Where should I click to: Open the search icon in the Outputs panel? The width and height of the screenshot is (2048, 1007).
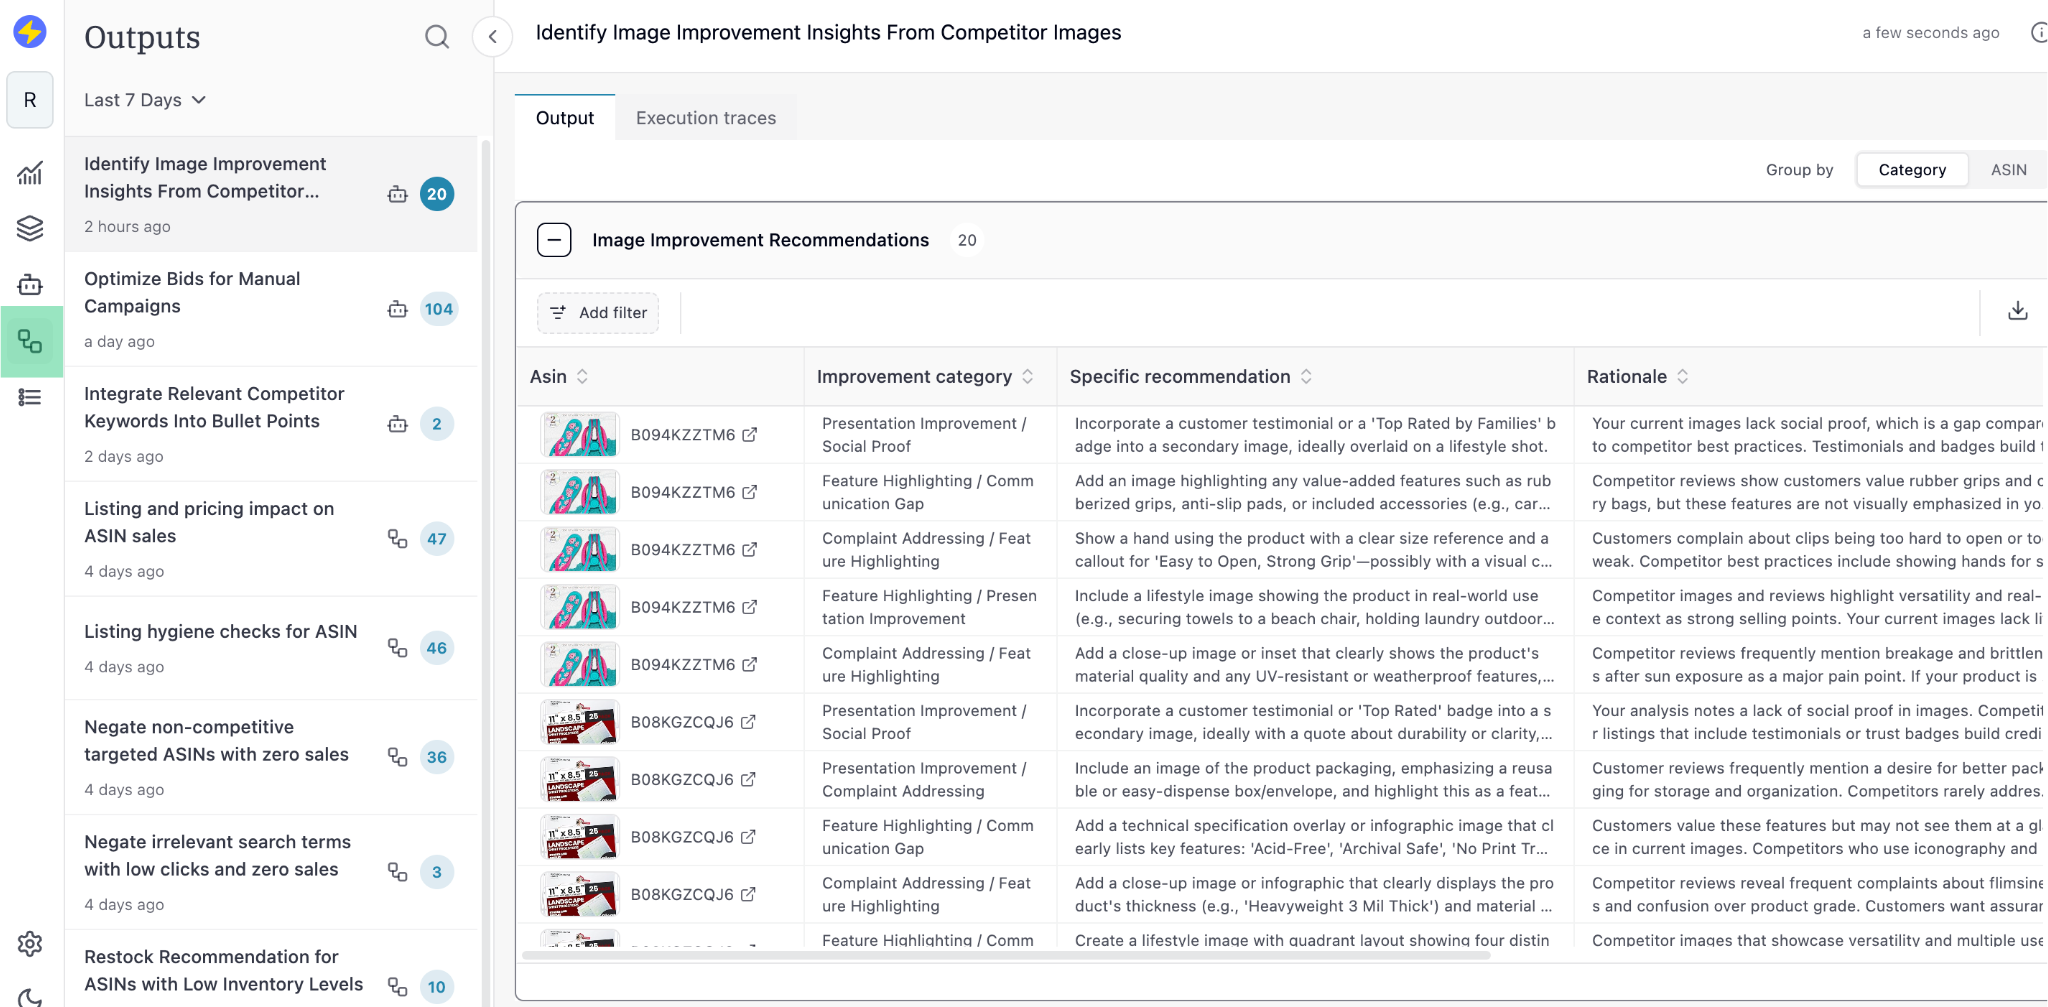(437, 36)
